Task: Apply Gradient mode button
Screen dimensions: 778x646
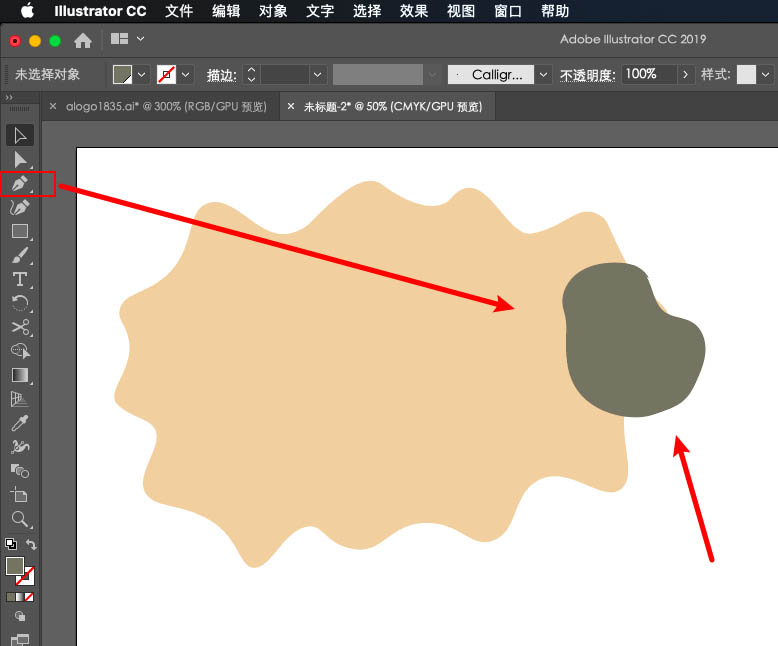Action: (x=20, y=597)
